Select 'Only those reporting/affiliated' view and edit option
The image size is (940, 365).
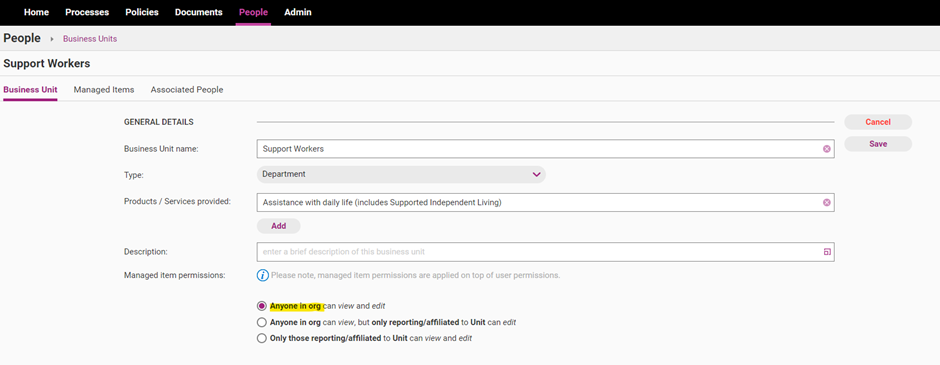pyautogui.click(x=261, y=338)
